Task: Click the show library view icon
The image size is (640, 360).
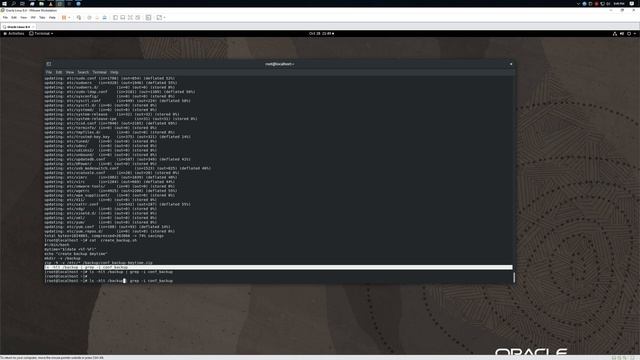Action: point(115,18)
